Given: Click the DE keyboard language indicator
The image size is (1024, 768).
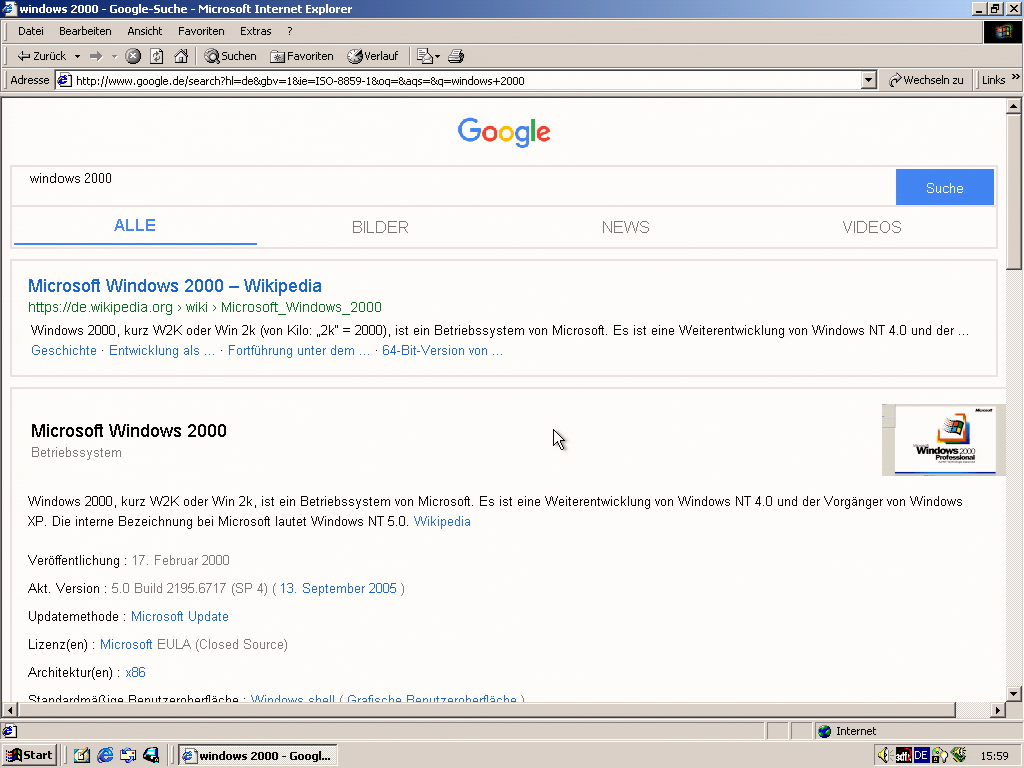Looking at the screenshot, I should (x=921, y=756).
